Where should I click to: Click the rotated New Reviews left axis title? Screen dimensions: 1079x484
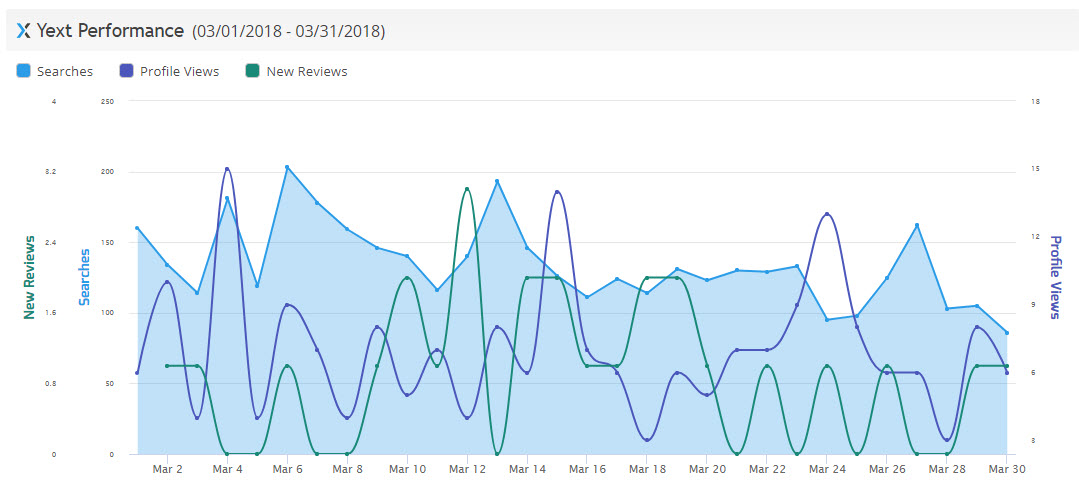coord(30,278)
